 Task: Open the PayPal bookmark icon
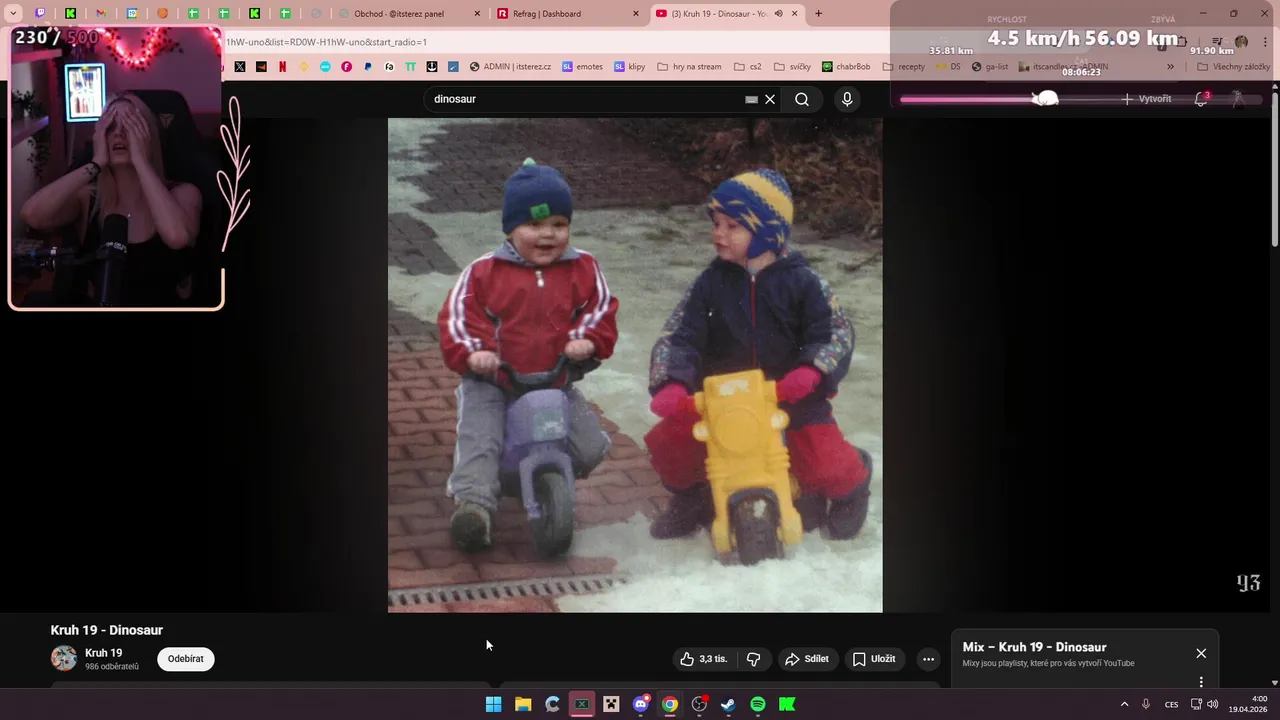pos(368,67)
